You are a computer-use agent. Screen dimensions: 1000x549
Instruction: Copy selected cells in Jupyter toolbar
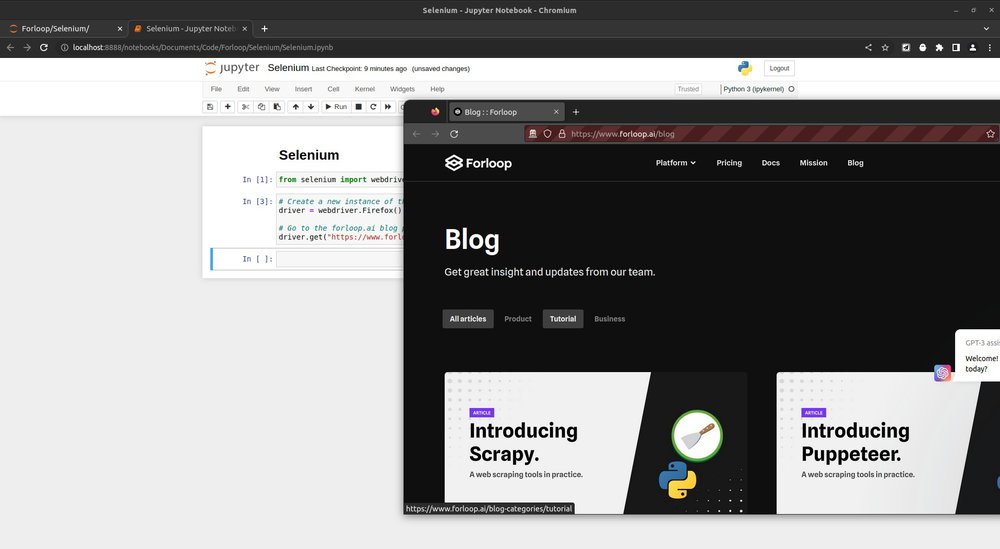click(261, 107)
